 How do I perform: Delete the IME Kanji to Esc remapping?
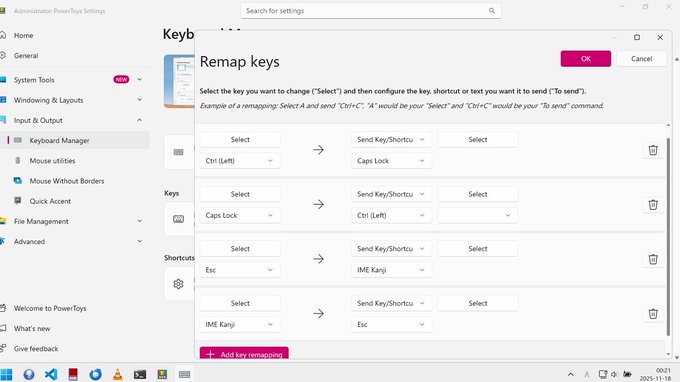tap(653, 314)
